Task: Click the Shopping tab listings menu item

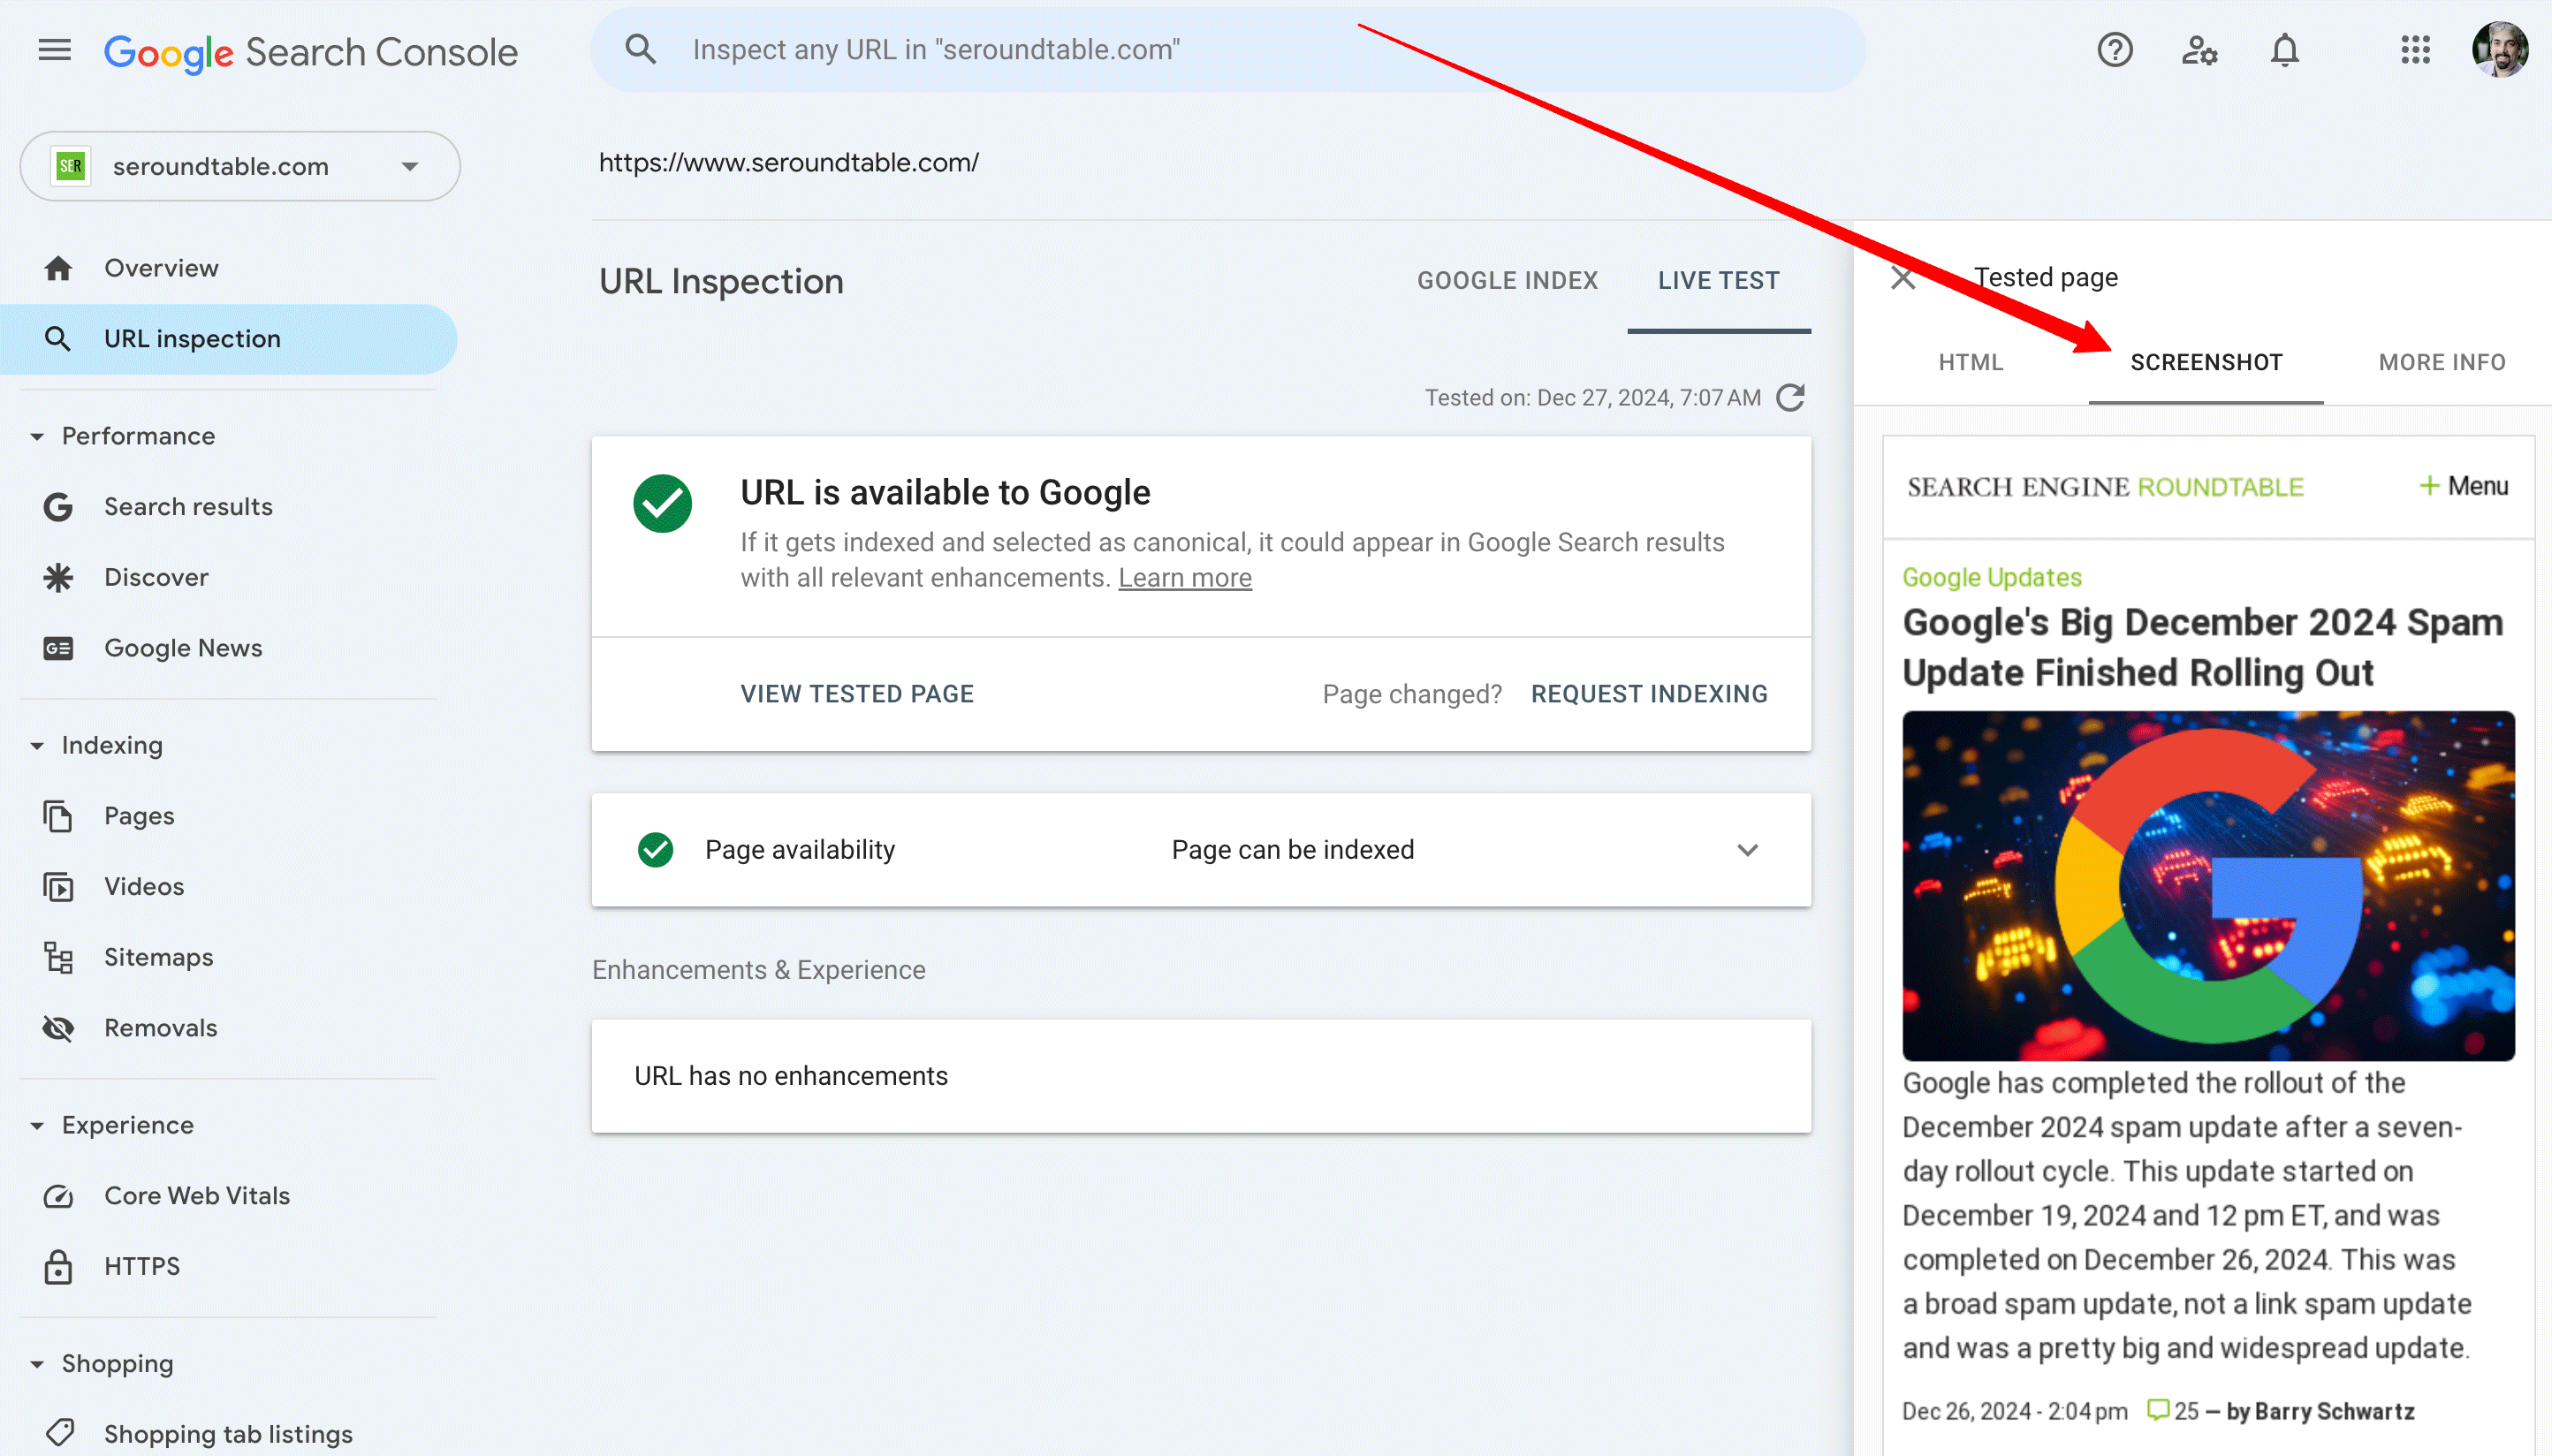Action: 224,1433
